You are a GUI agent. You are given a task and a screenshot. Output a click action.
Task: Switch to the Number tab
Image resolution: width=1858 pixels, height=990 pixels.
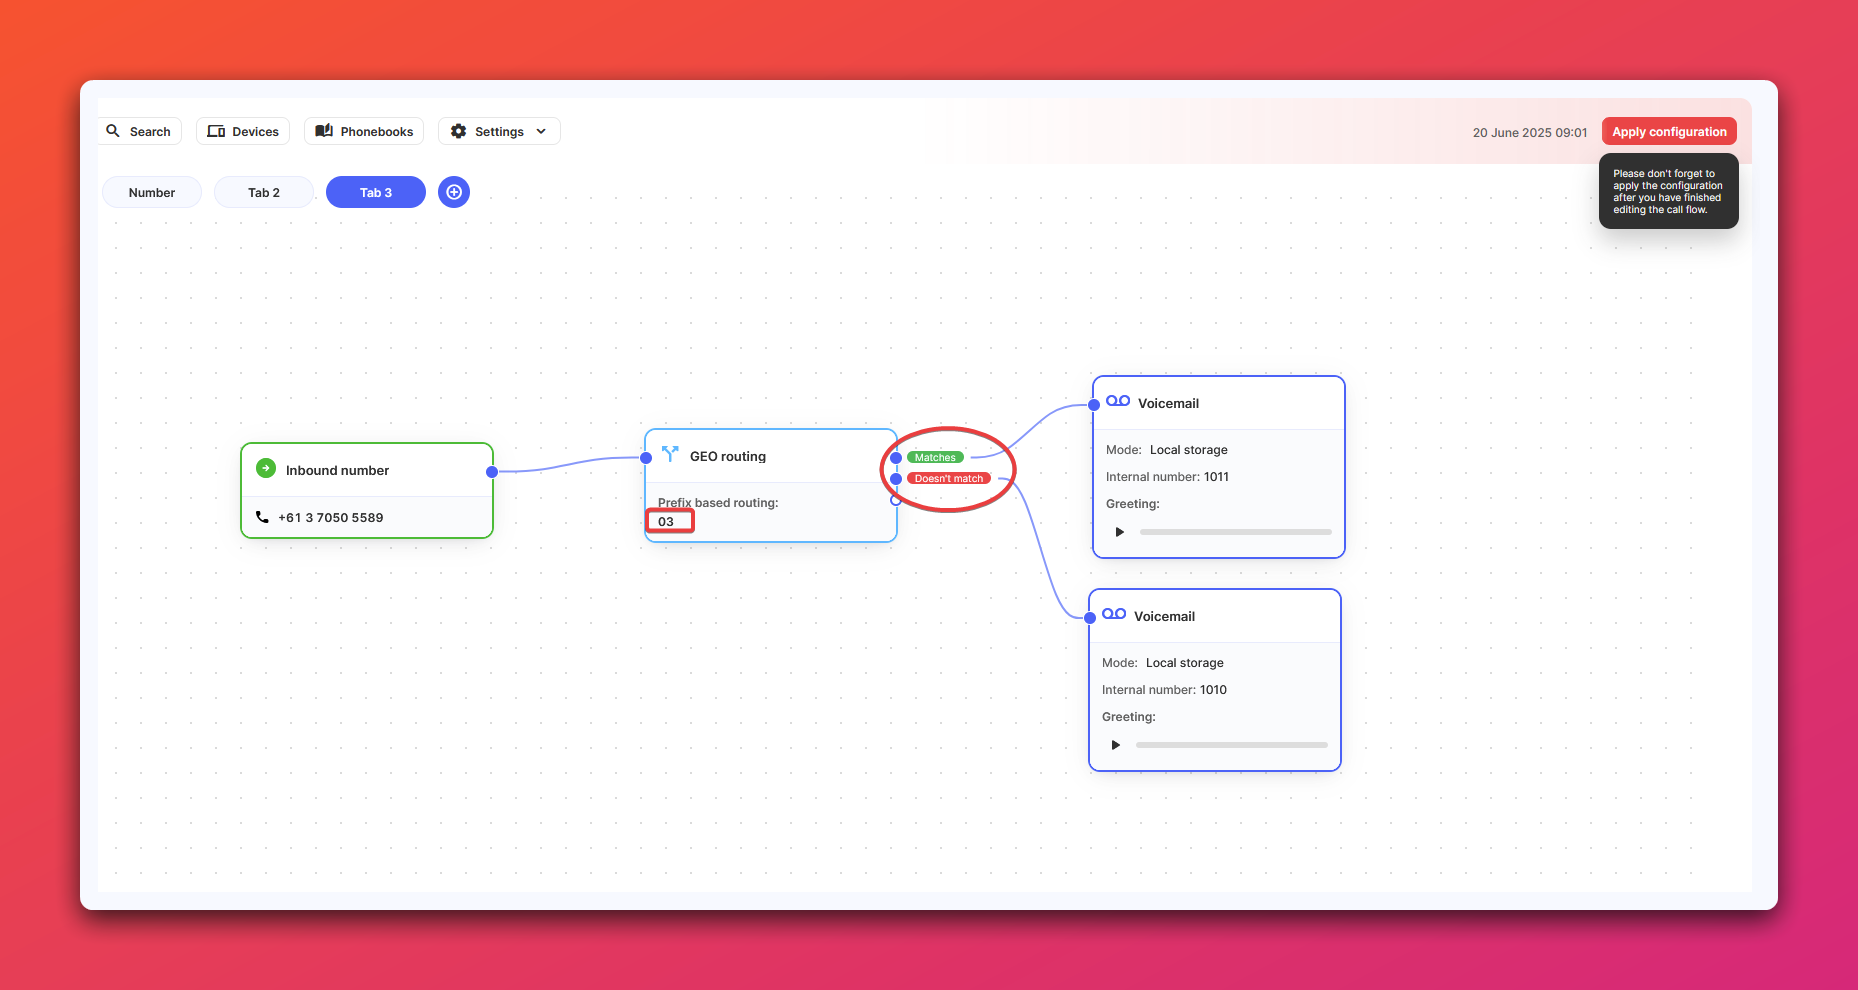click(152, 192)
